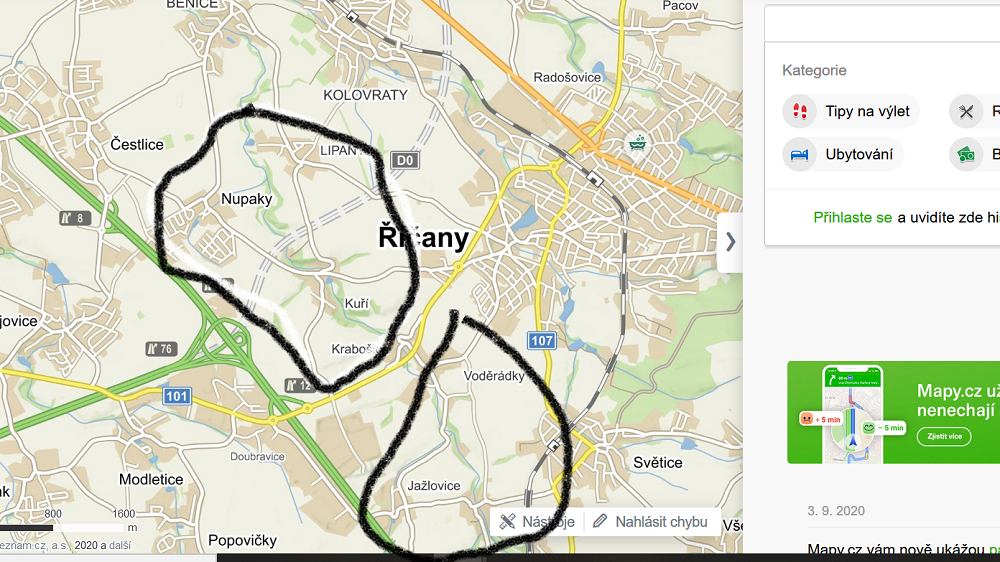Click Nahlásit chybu to report an error
The width and height of the screenshot is (1000, 562).
(x=661, y=522)
